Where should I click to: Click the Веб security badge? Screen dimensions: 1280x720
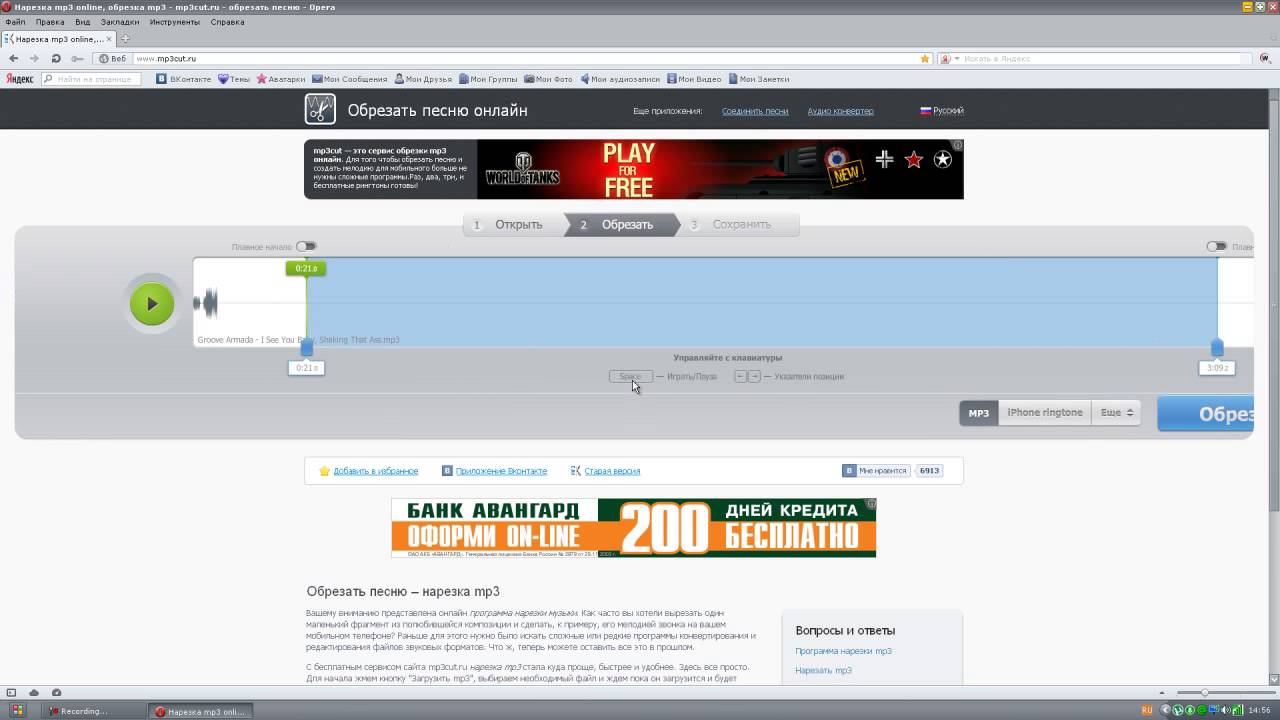tap(112, 58)
